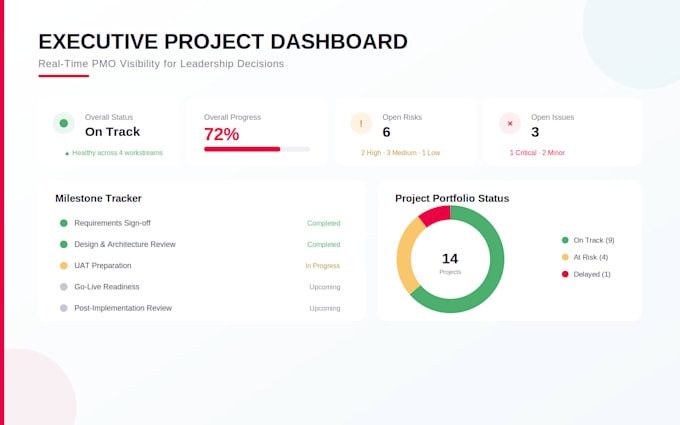Click the 'On Track' status value

tap(112, 132)
